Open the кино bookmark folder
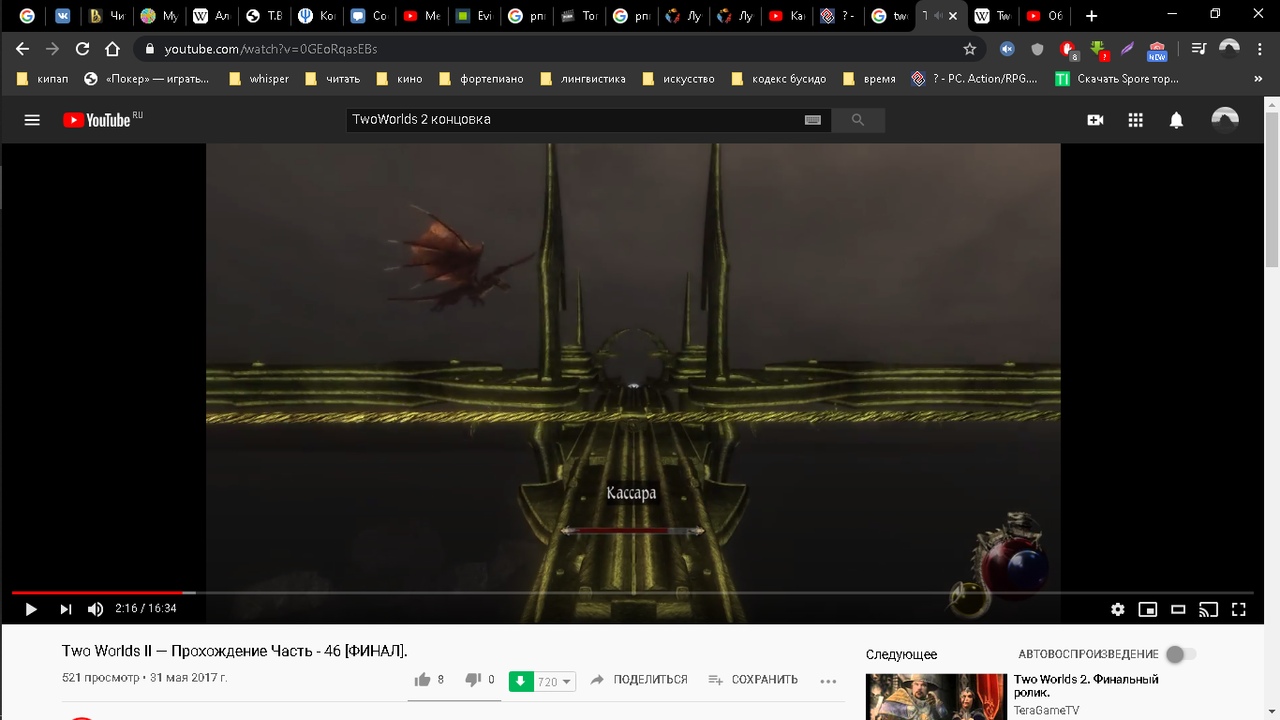 tap(398, 79)
